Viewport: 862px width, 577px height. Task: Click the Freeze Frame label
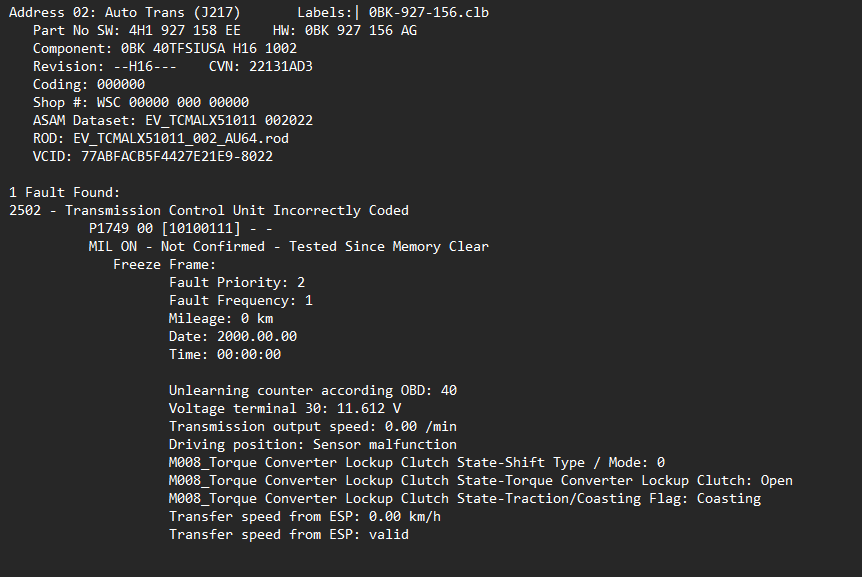(x=164, y=264)
